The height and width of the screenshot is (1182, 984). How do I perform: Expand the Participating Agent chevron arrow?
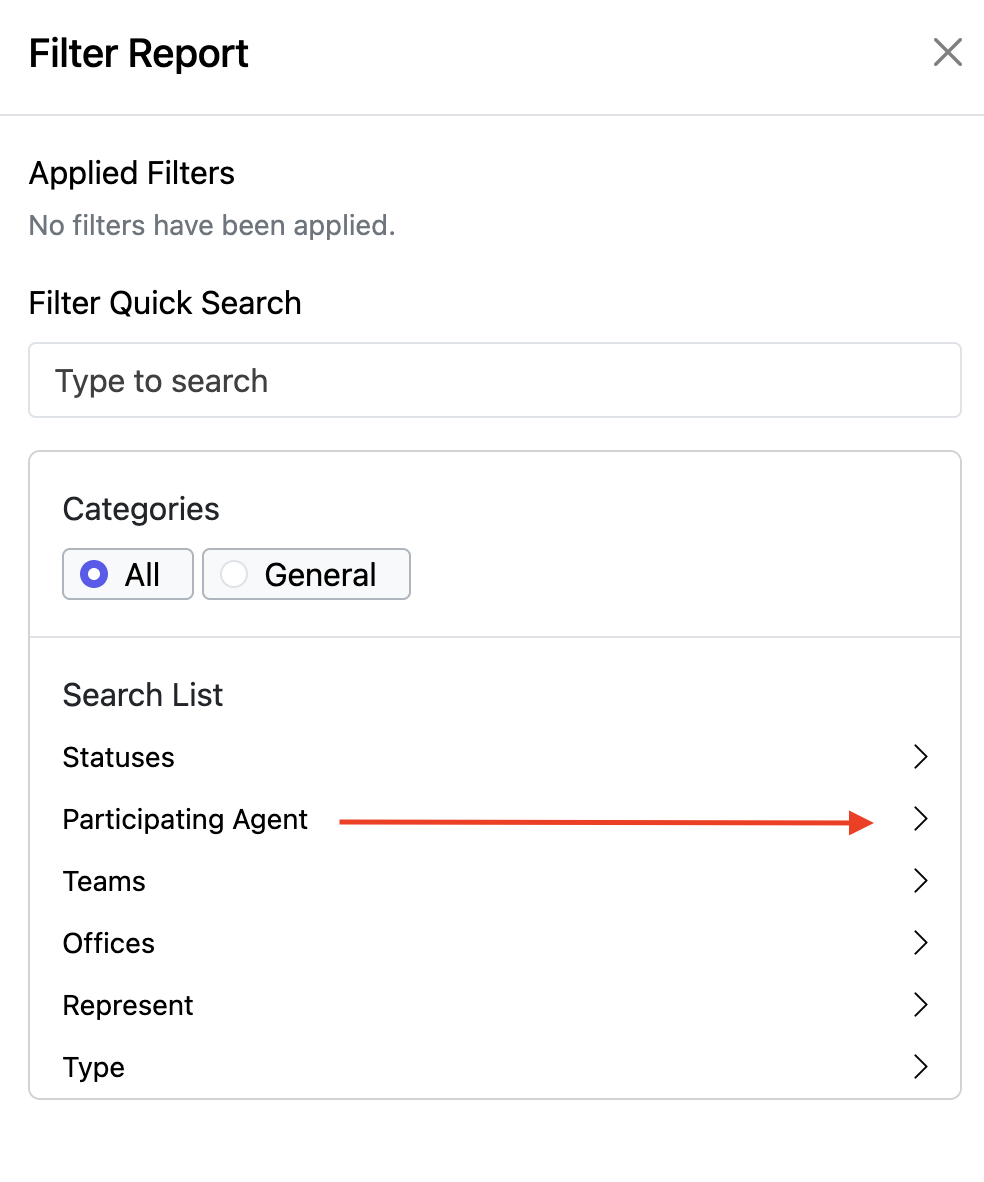(x=921, y=819)
